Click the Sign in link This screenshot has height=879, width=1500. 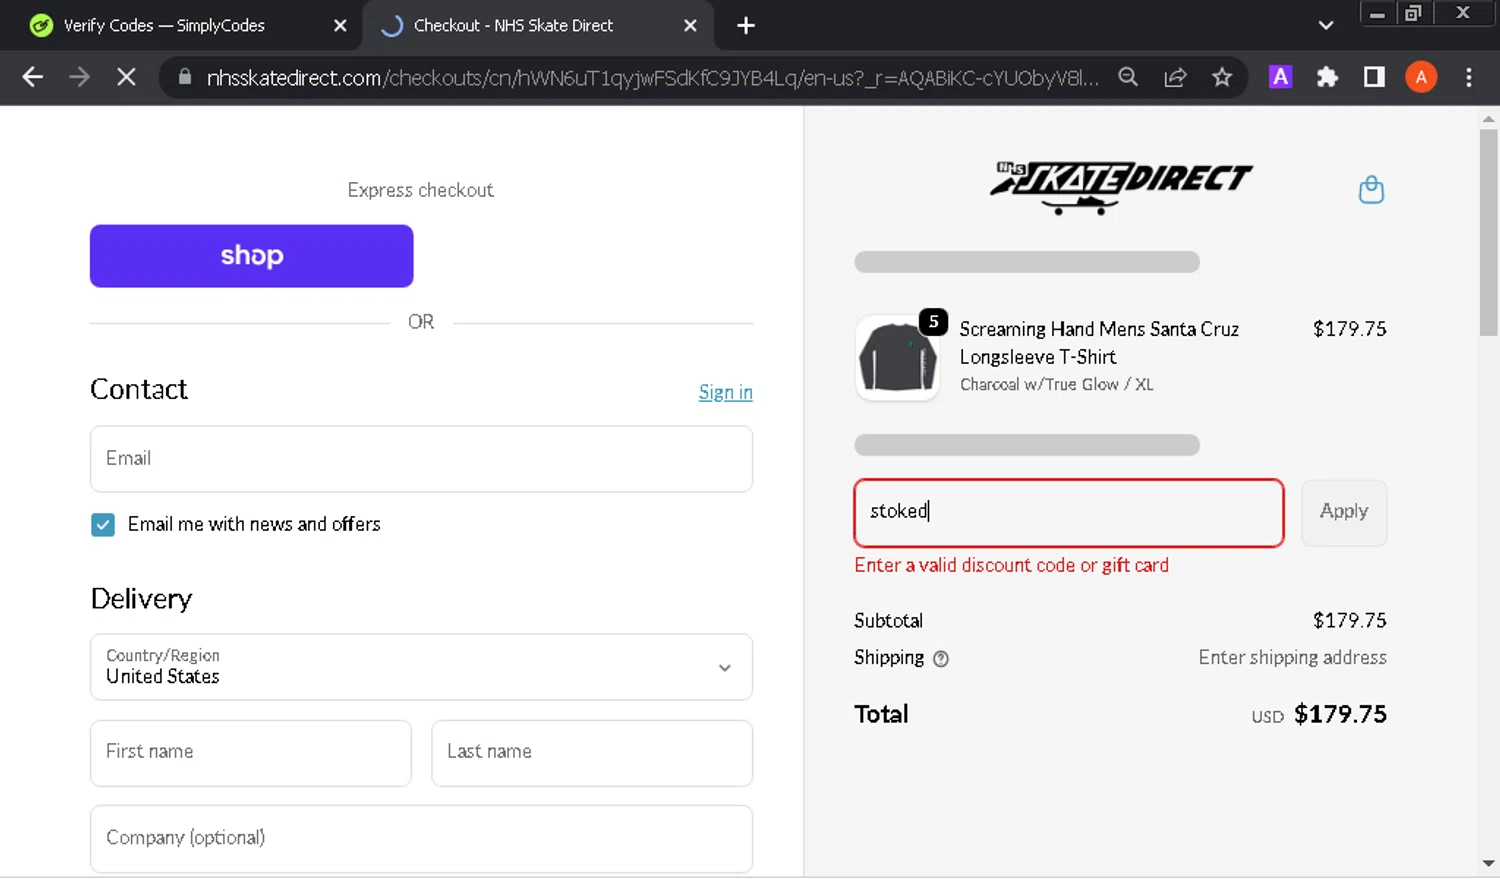pos(725,392)
